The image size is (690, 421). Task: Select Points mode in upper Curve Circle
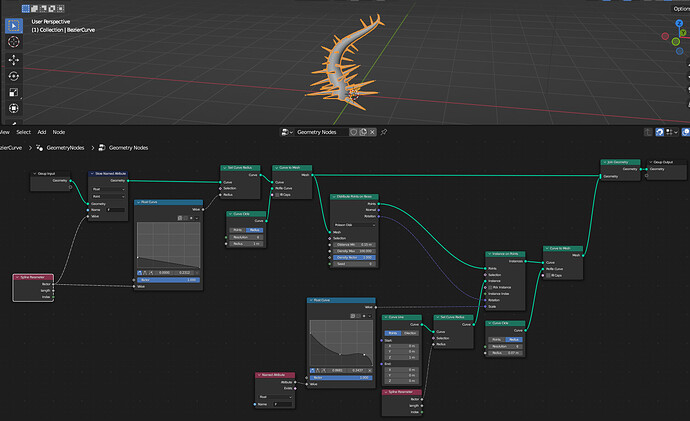238,230
